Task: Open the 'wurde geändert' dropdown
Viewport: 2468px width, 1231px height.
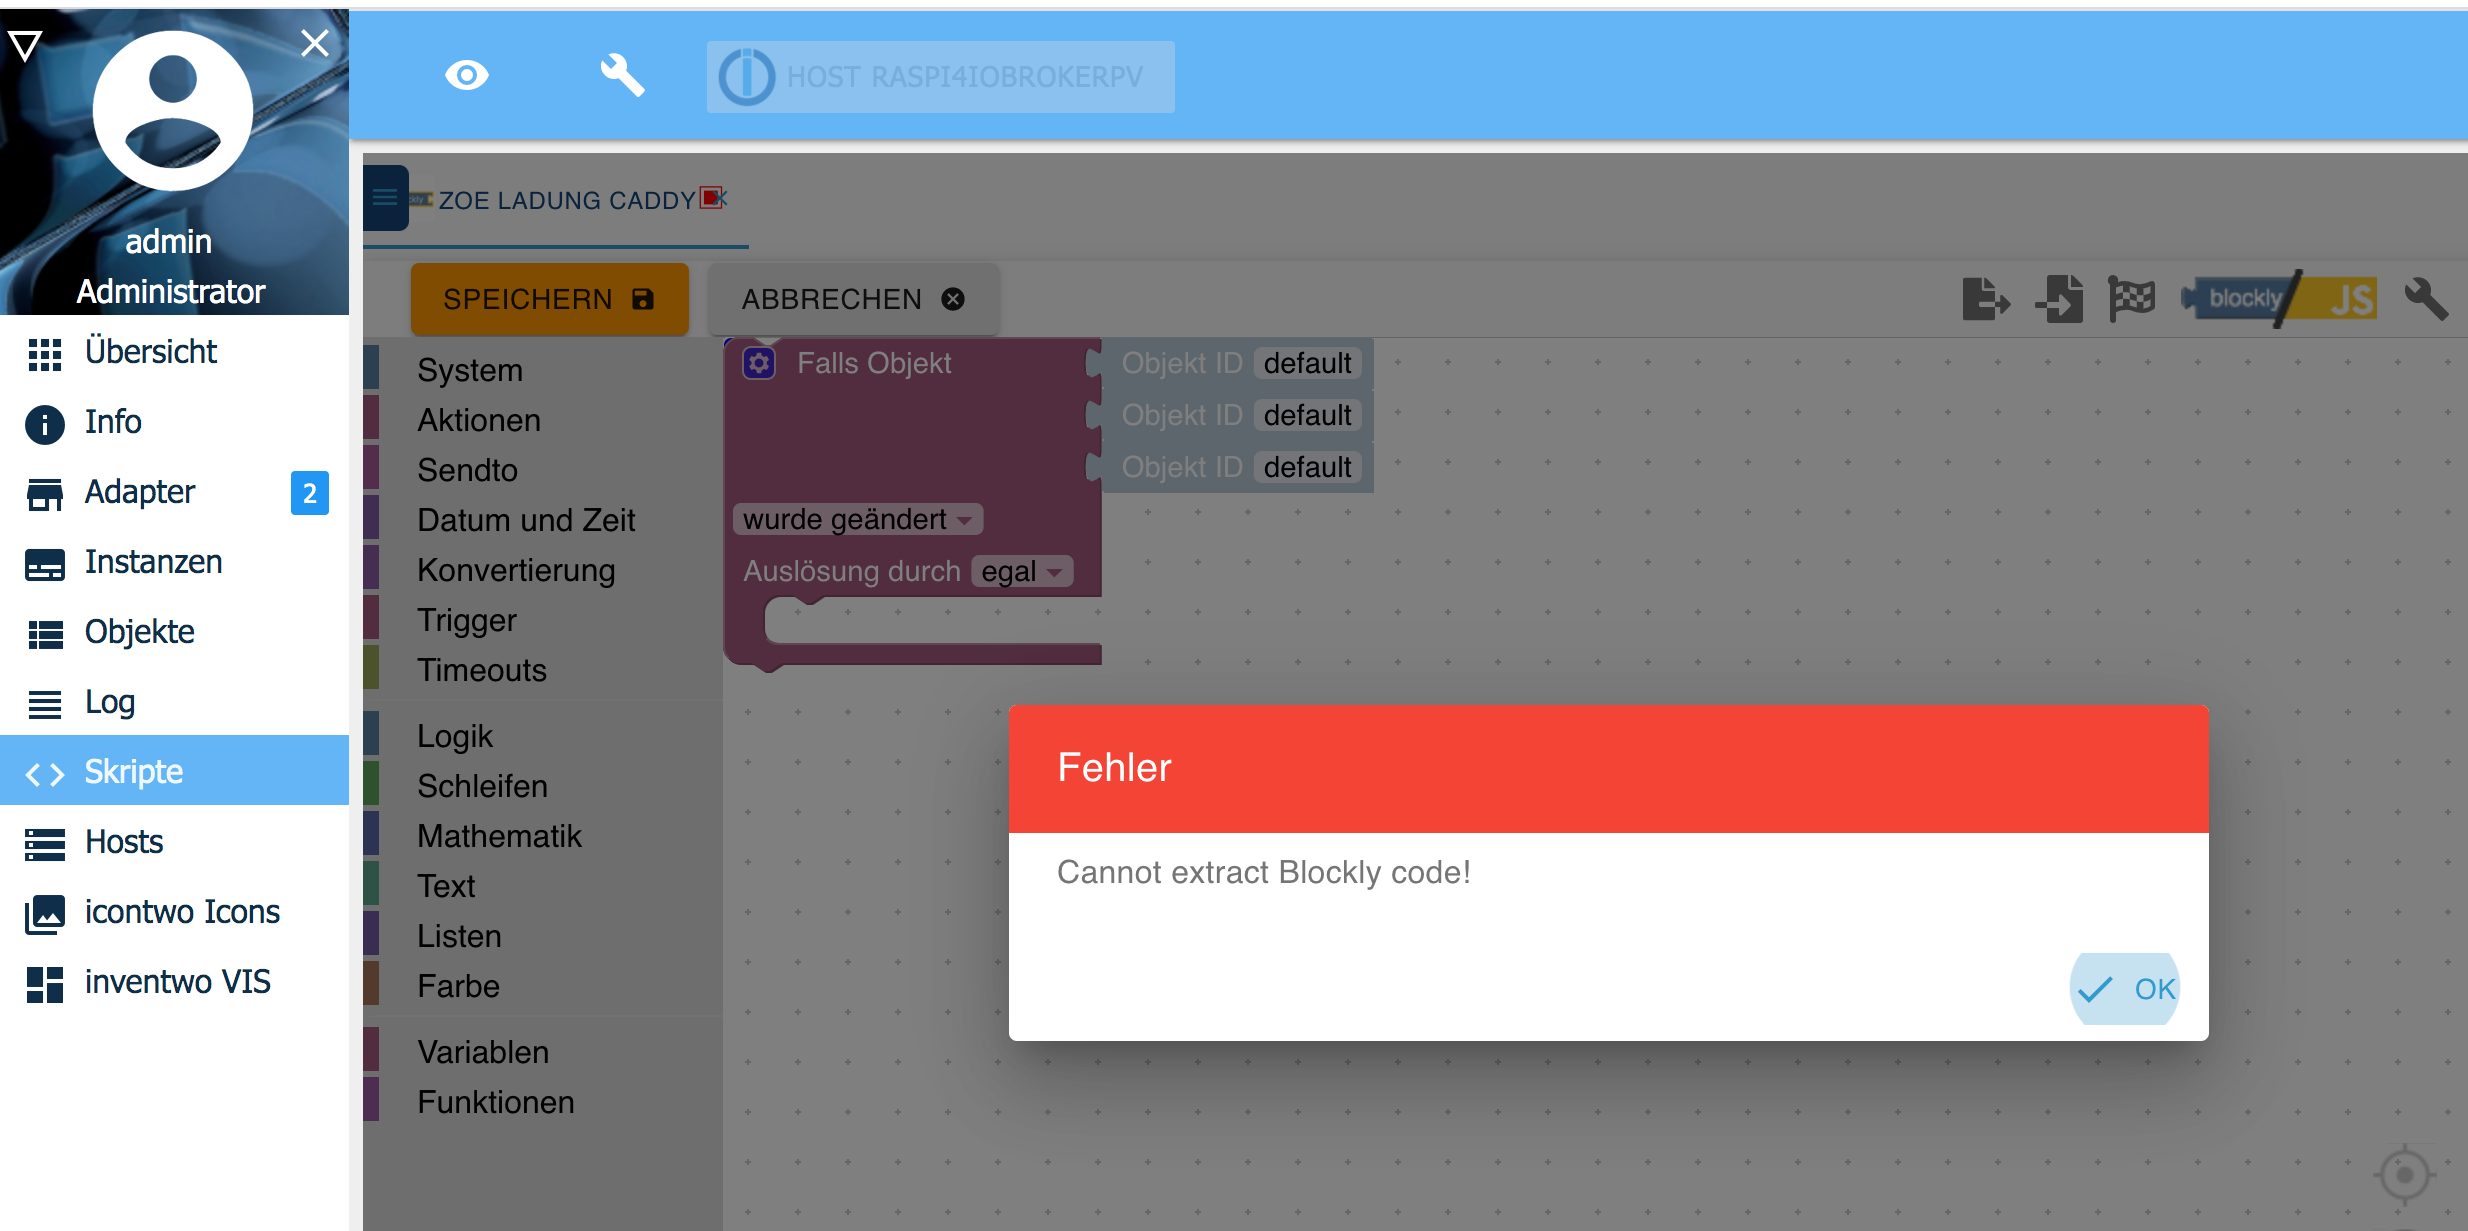Action: click(855, 519)
